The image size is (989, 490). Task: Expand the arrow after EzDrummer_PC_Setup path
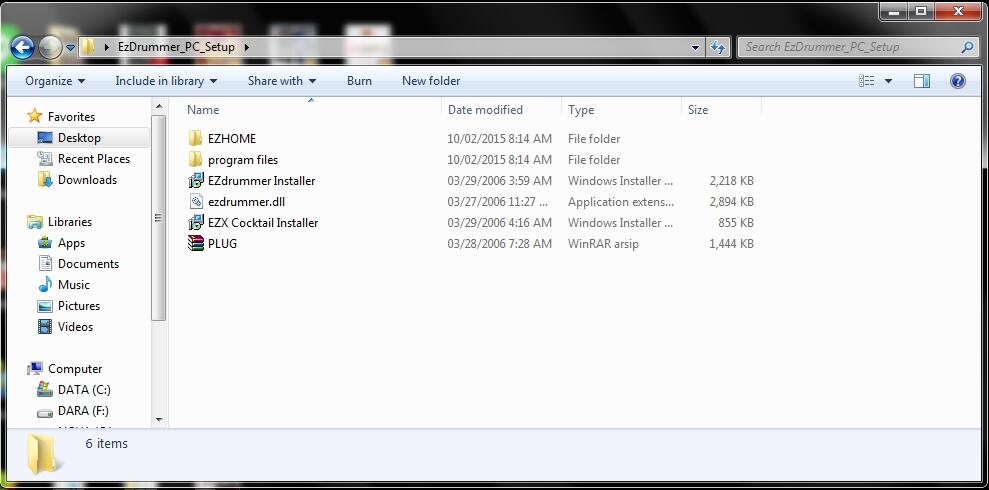(245, 47)
